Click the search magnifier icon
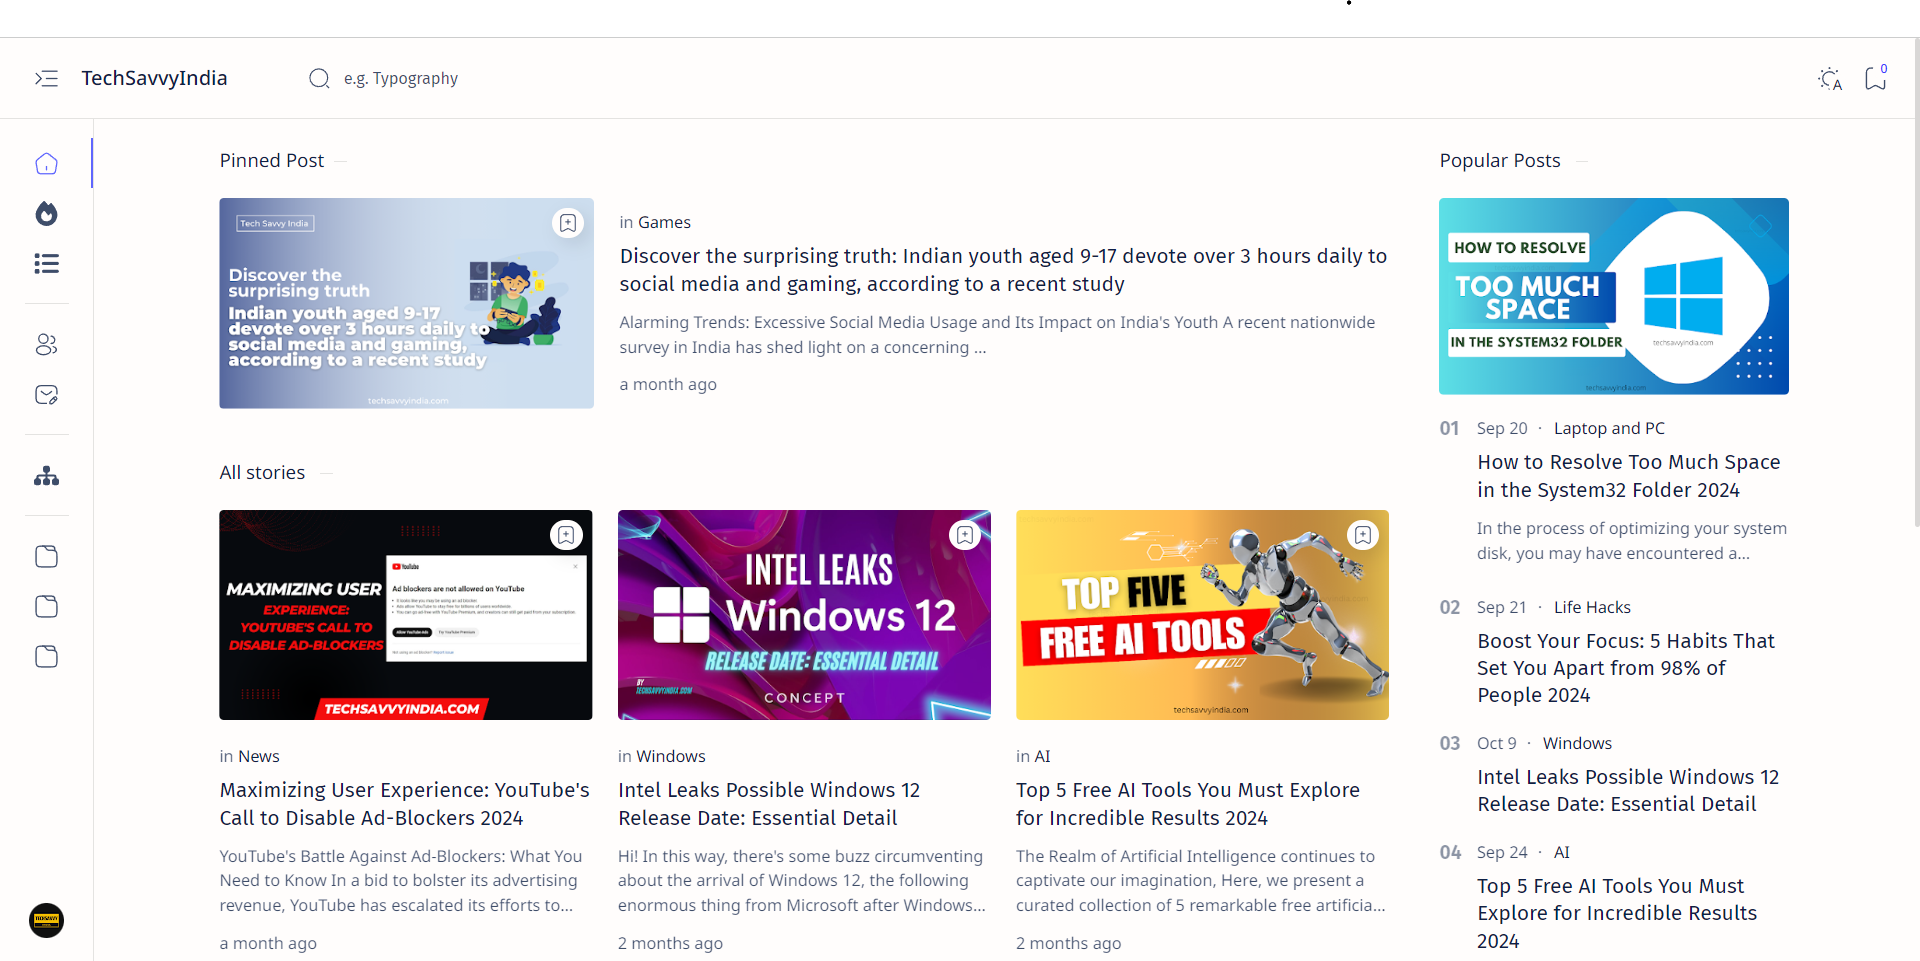Screen dimensions: 1920x961 tap(319, 78)
